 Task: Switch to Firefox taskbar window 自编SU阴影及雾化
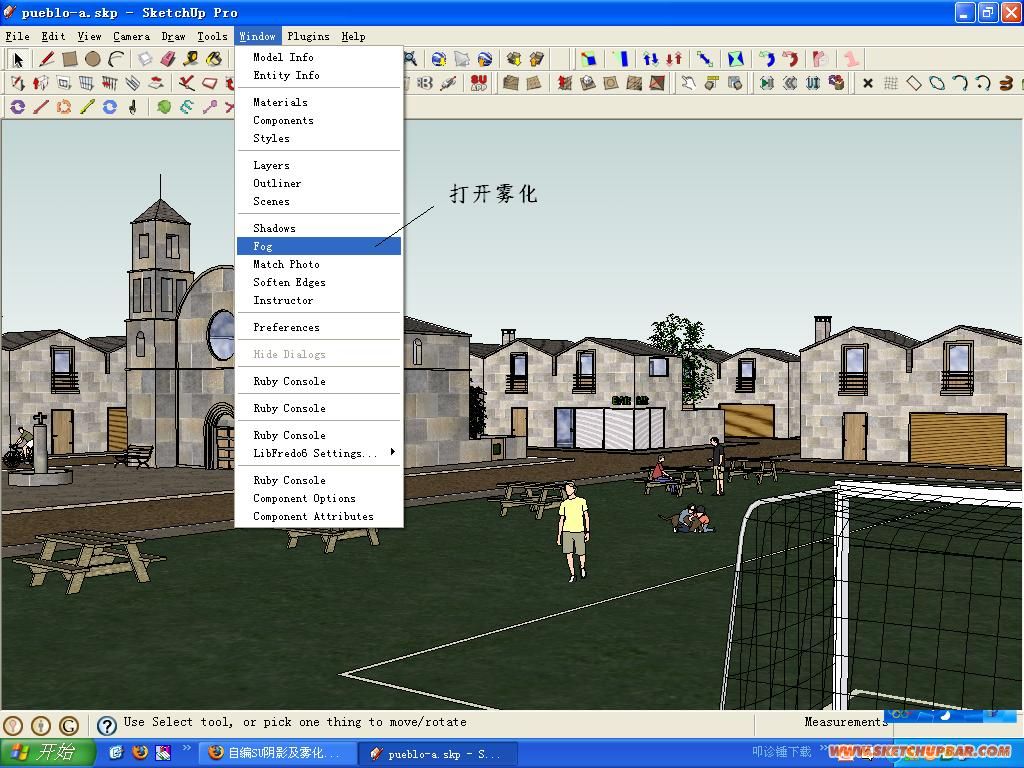(x=278, y=754)
